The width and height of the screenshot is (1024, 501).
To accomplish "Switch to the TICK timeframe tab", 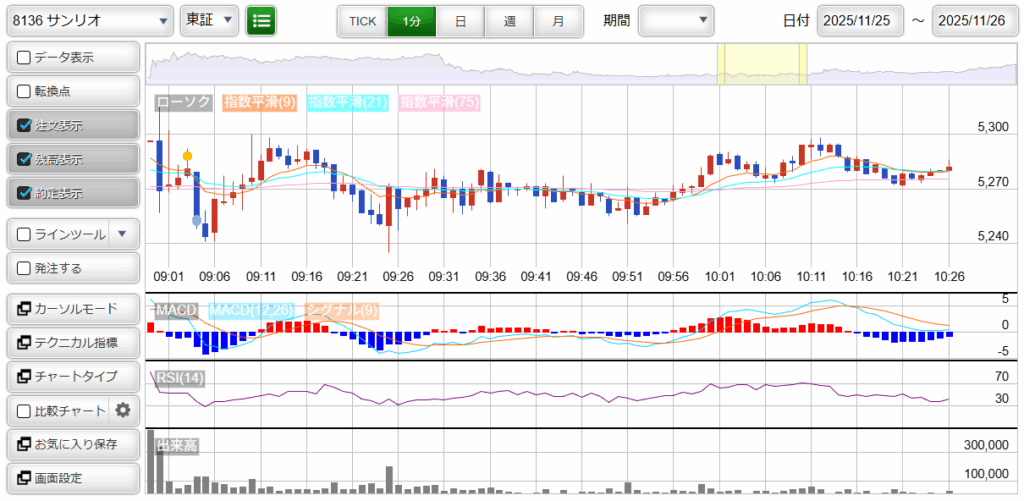I will click(361, 20).
